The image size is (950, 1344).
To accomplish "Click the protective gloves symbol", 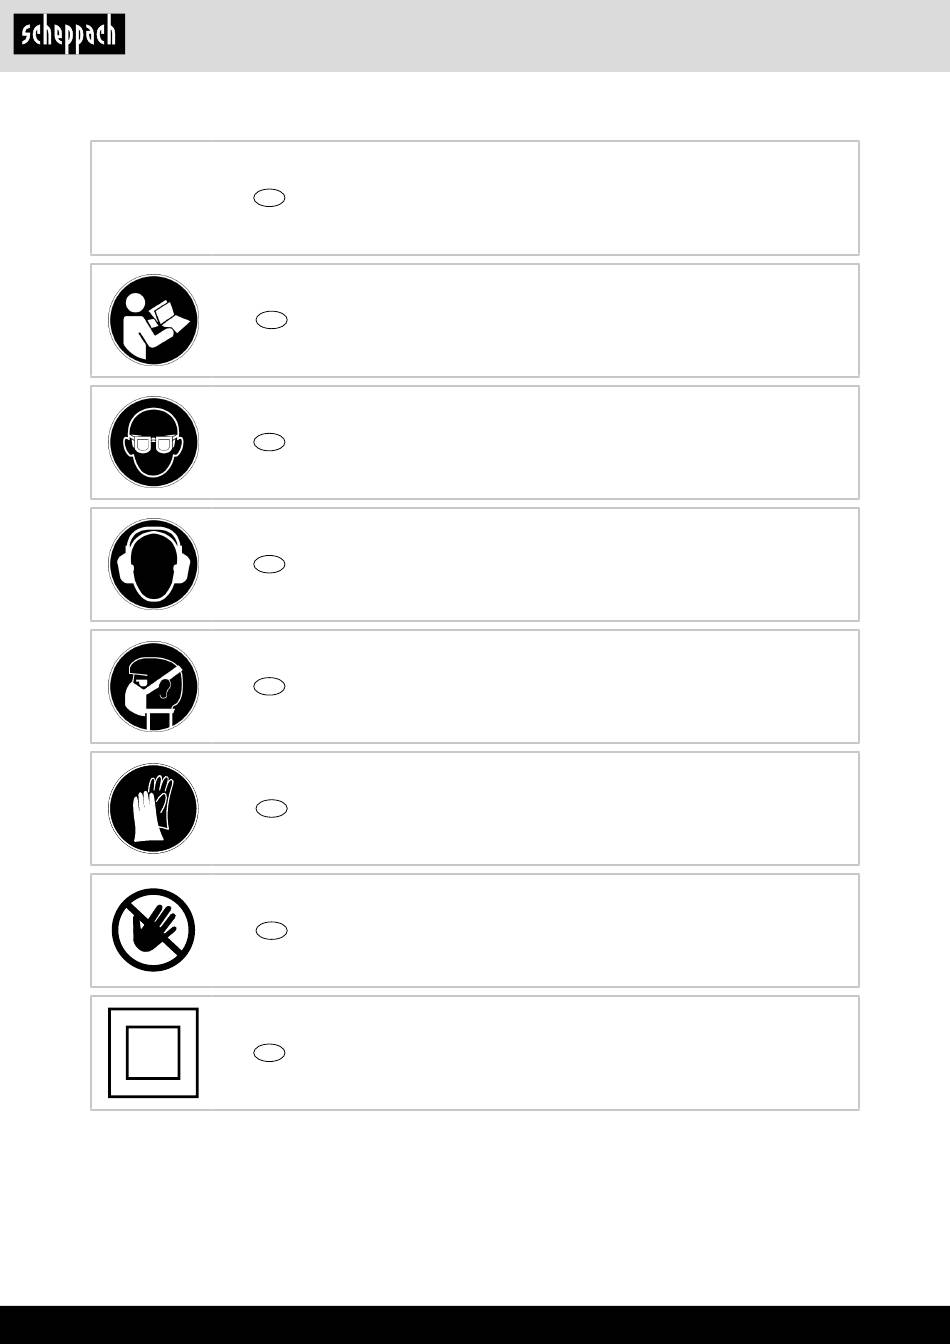I will pos(153,808).
